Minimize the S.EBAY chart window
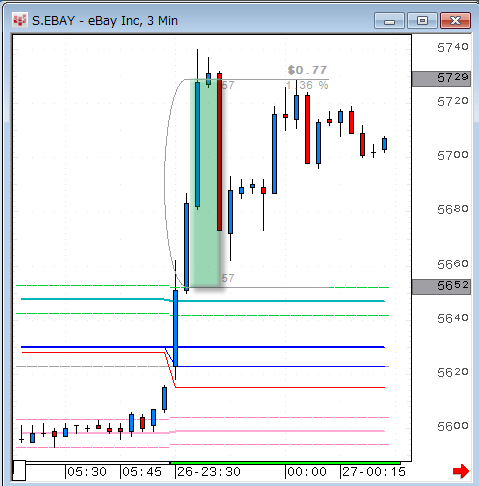 click(x=389, y=21)
